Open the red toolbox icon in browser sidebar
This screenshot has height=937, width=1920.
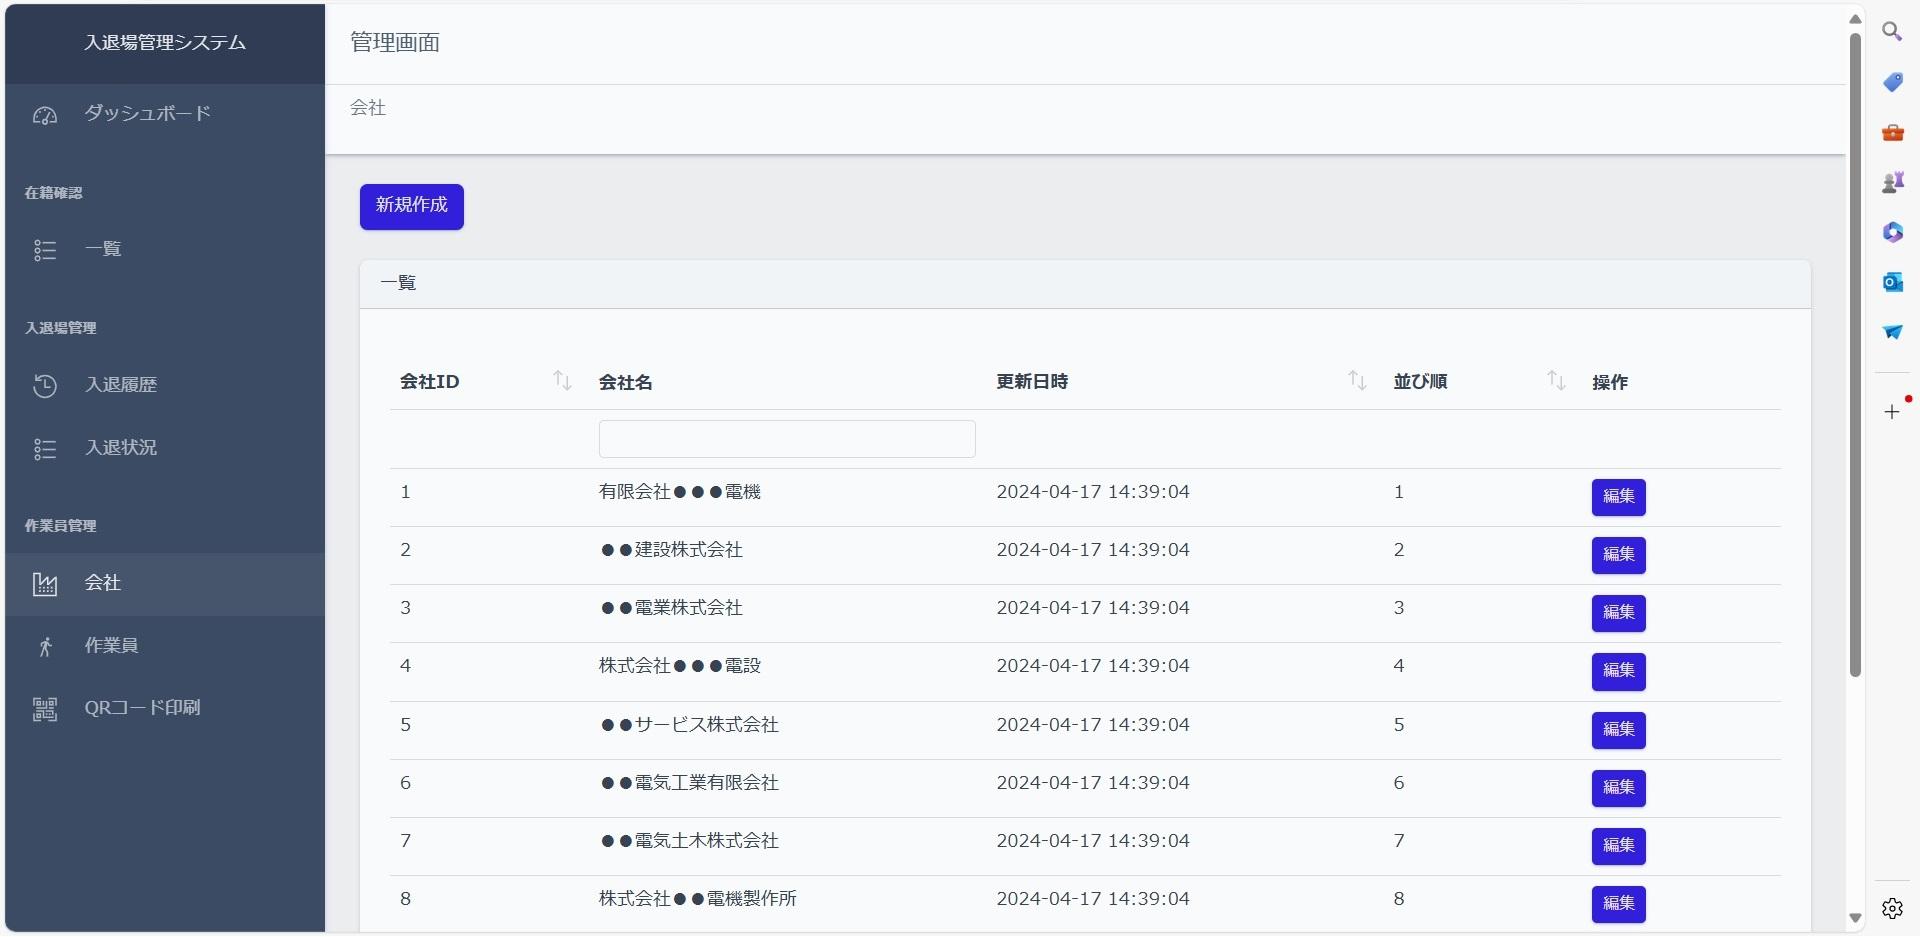click(x=1892, y=132)
